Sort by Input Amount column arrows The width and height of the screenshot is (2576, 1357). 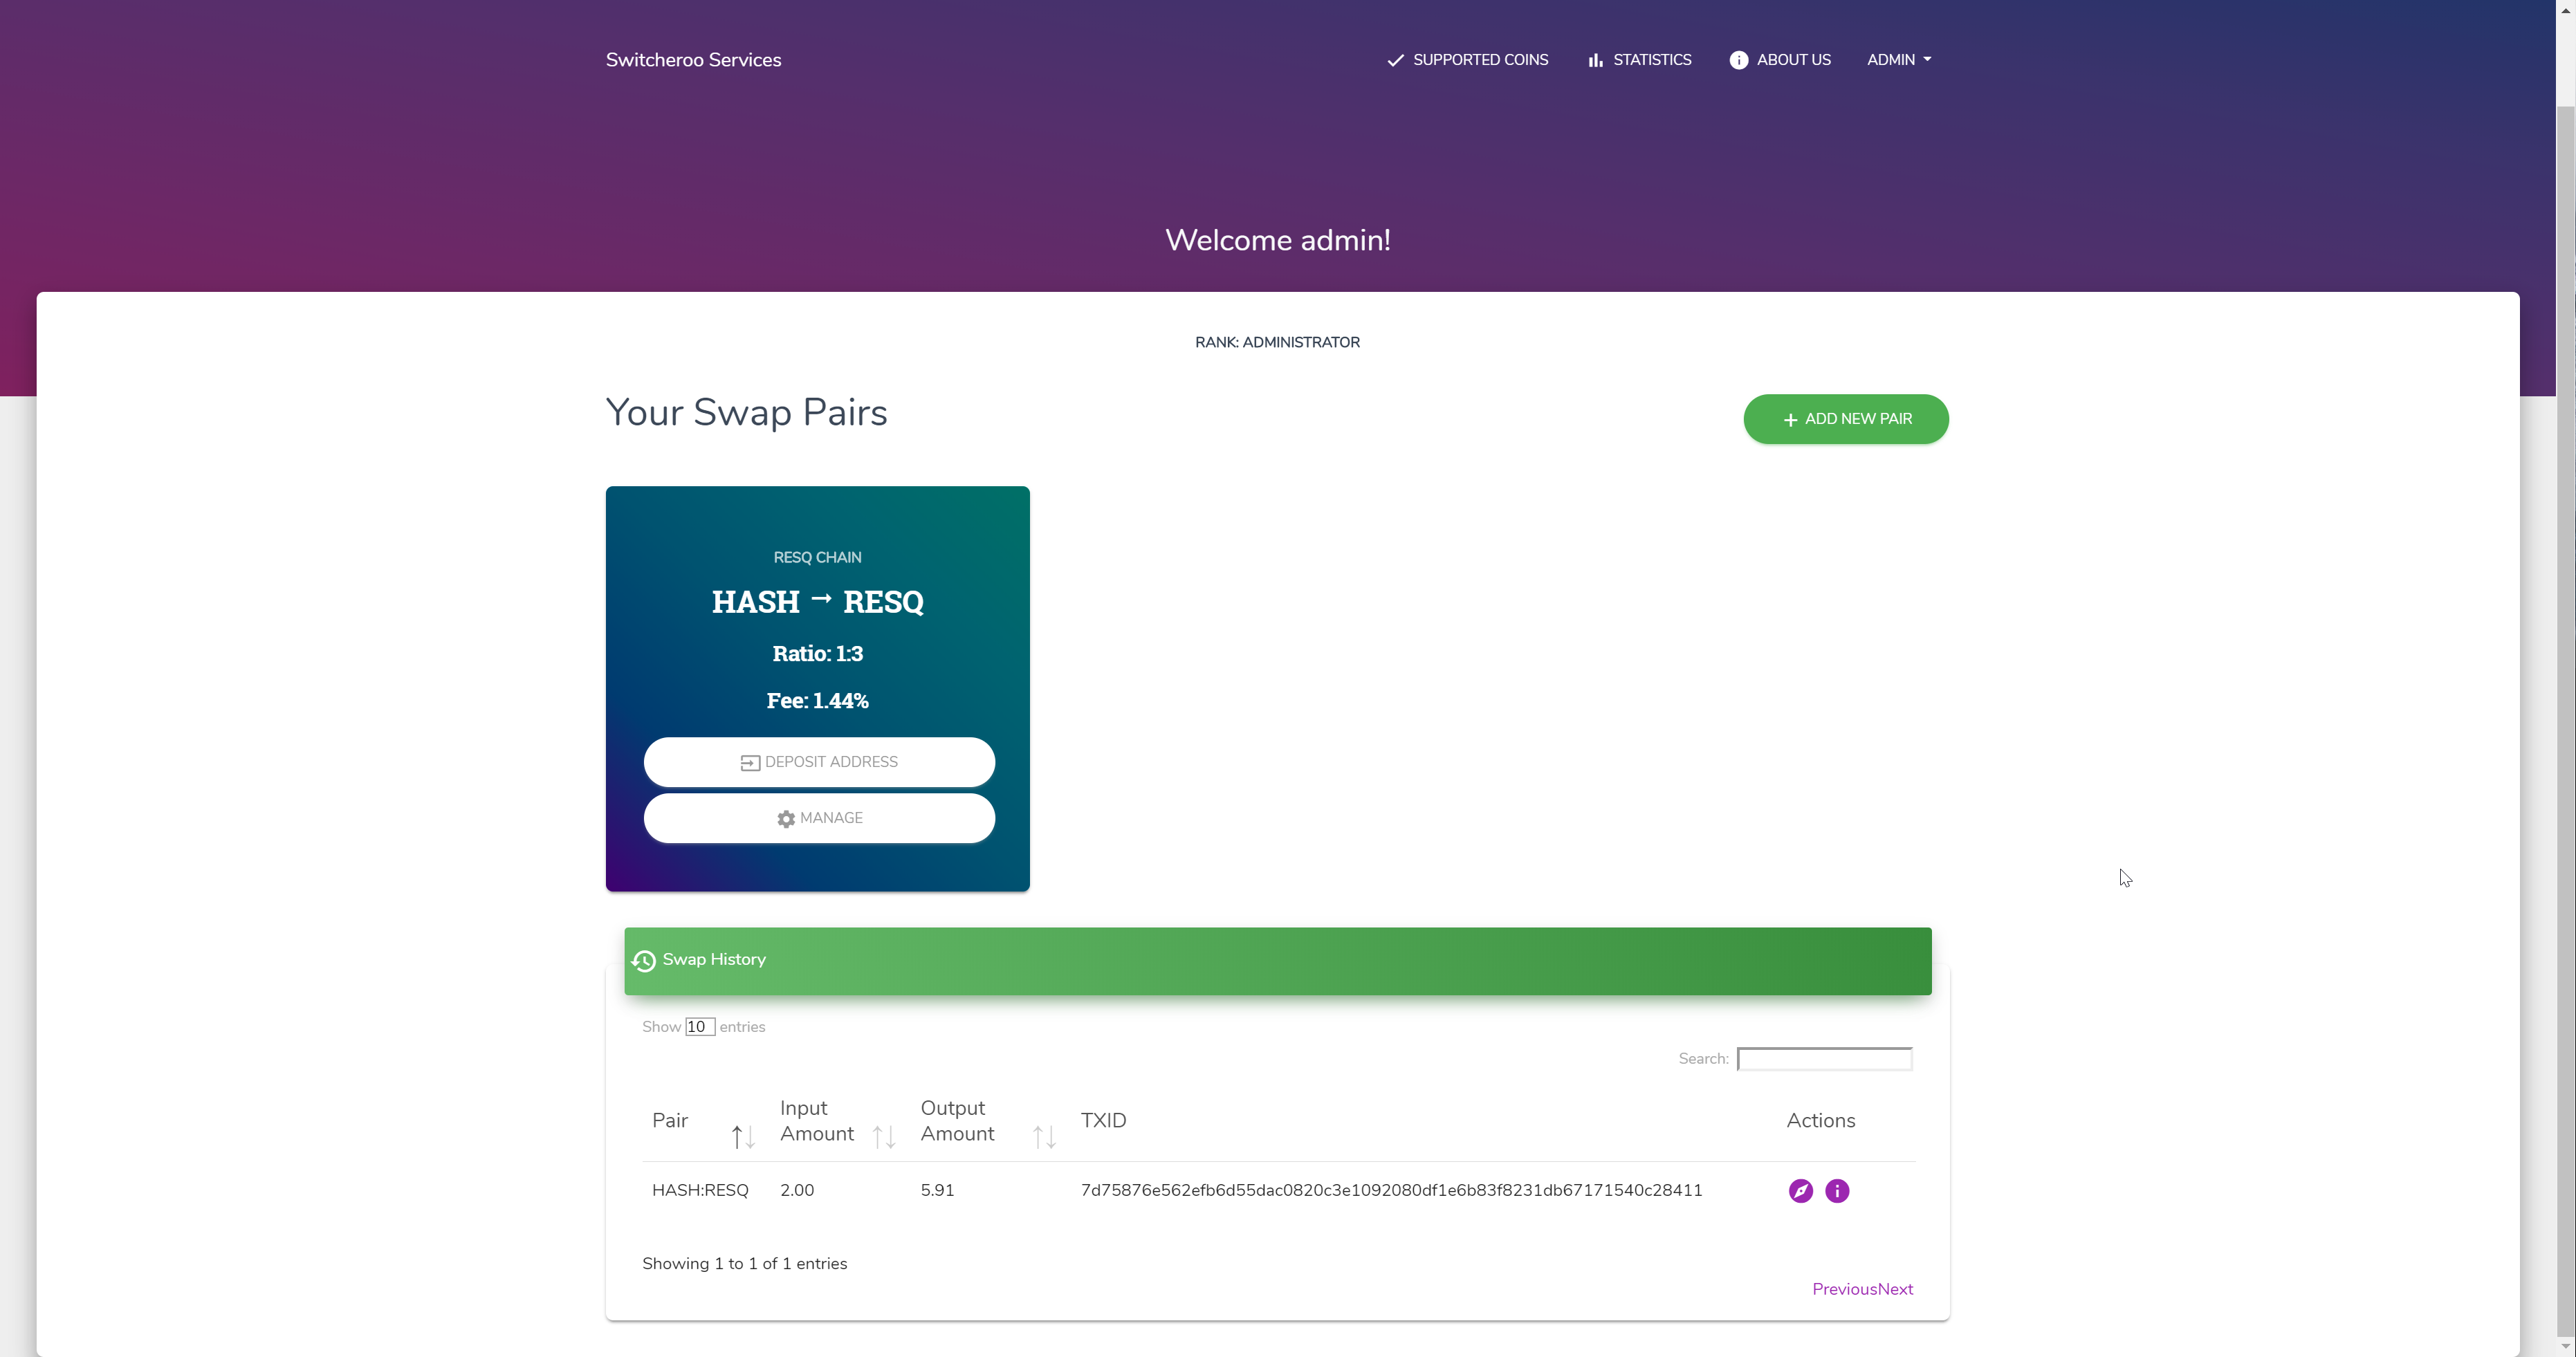click(x=883, y=1136)
